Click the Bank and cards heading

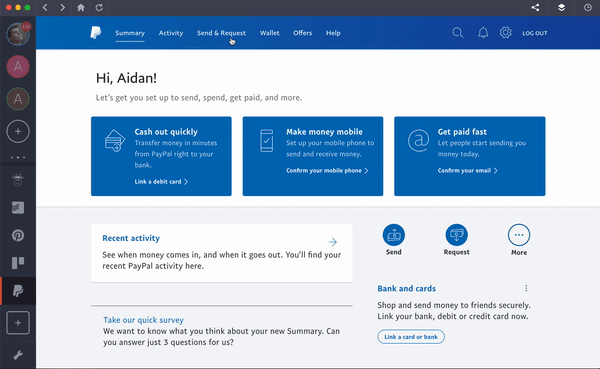click(406, 289)
